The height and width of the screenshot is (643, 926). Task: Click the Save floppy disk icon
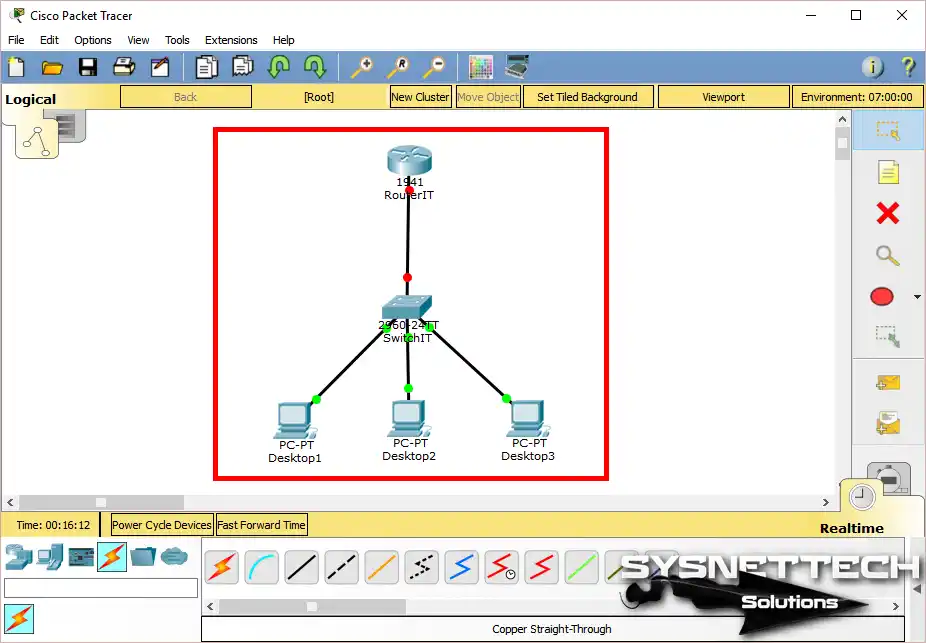(88, 67)
